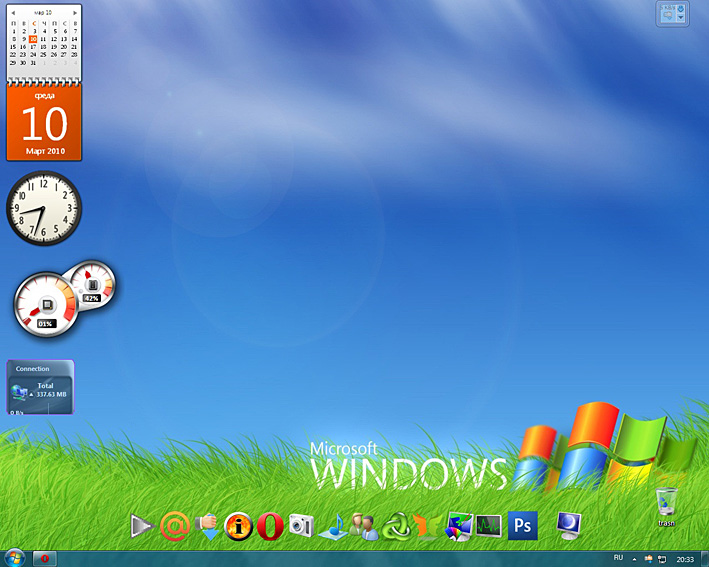
Task: Open the orange and green butterfly icon
Action: pyautogui.click(x=427, y=526)
